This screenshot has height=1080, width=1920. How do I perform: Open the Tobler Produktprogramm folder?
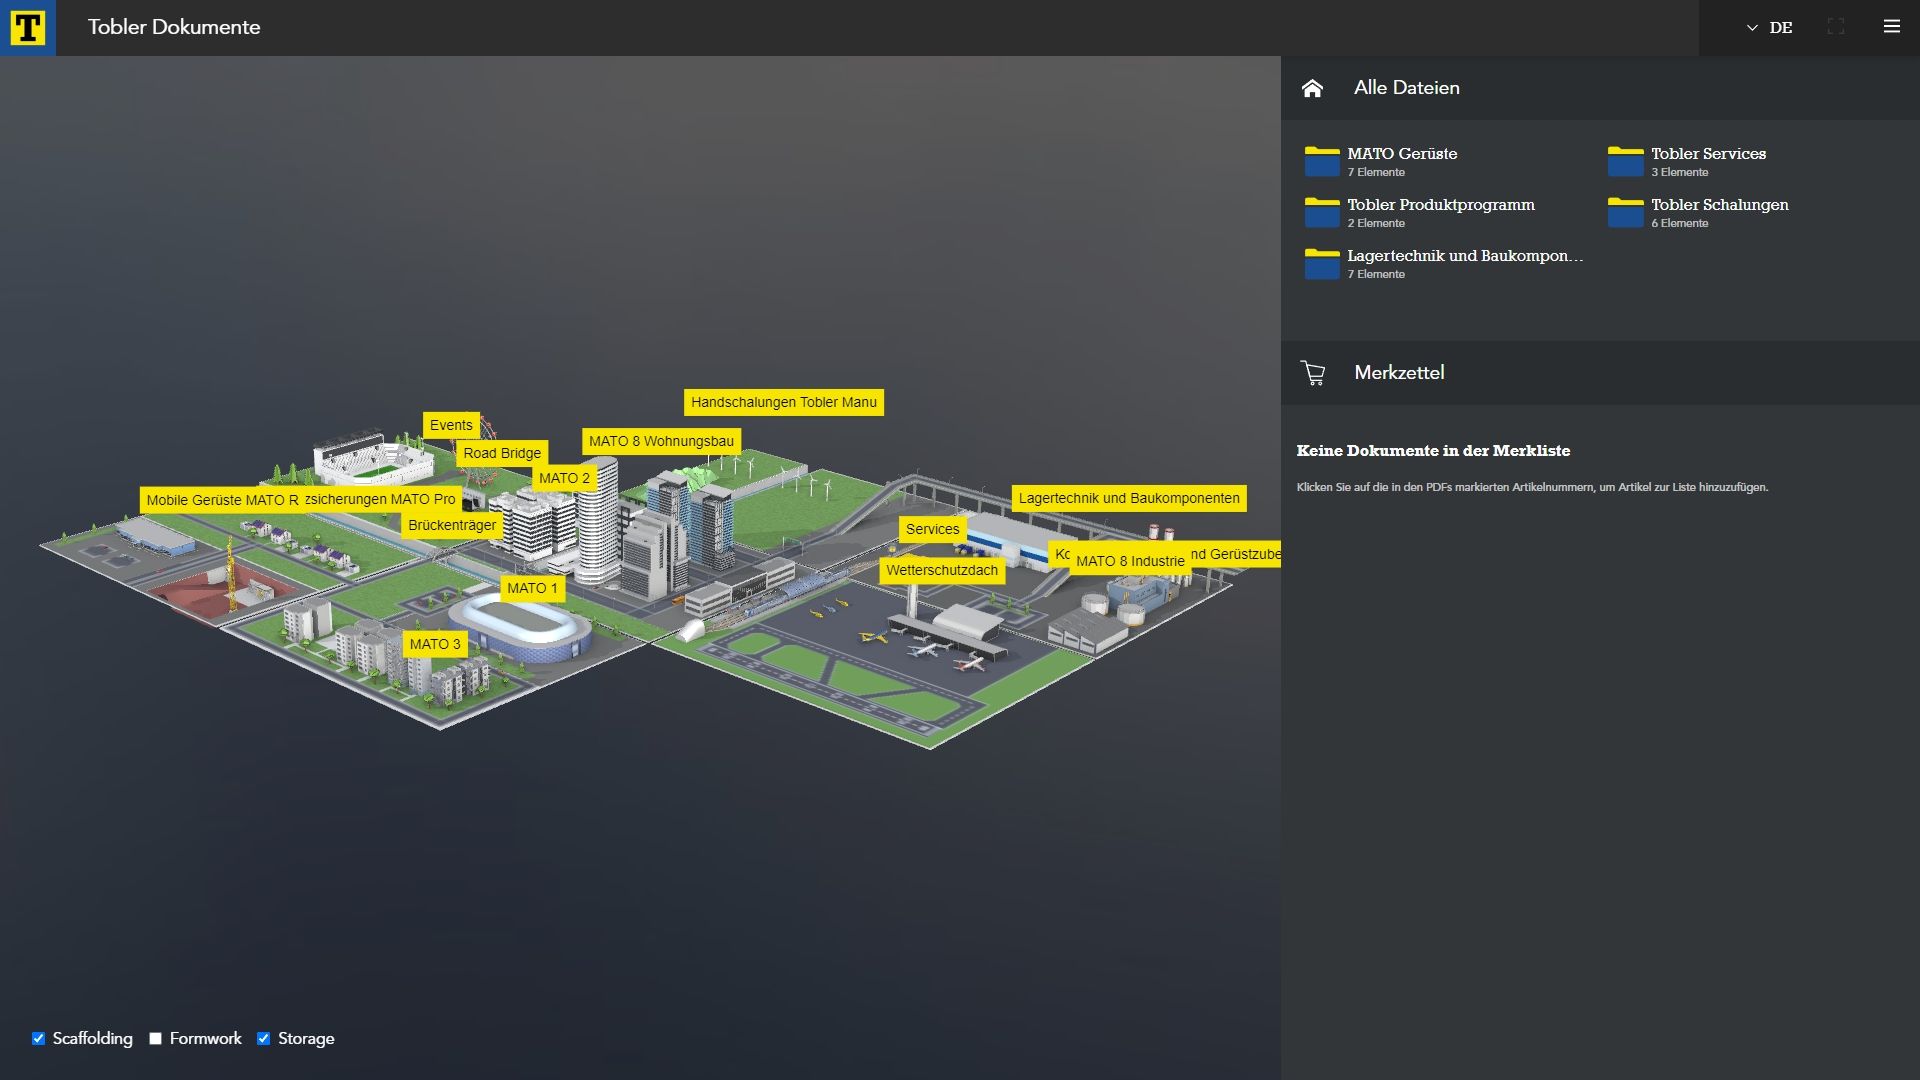click(x=1440, y=205)
